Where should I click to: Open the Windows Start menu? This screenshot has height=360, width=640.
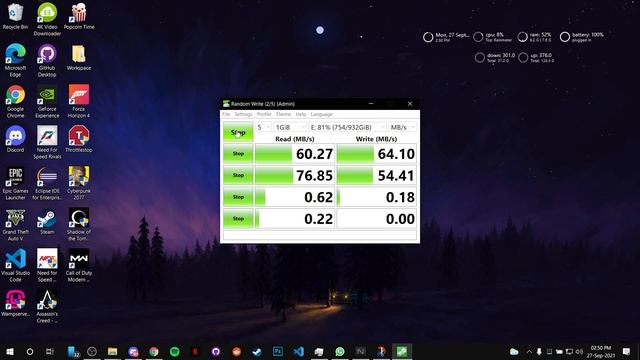[x=10, y=351]
